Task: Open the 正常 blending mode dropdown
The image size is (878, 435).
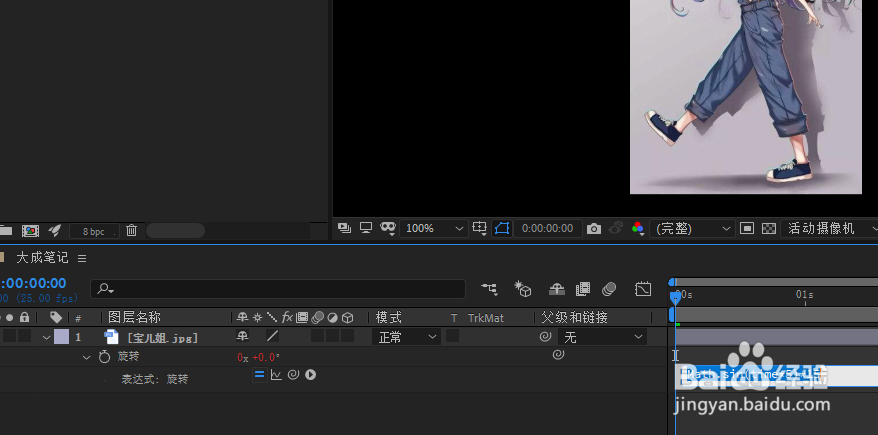Action: tap(407, 337)
